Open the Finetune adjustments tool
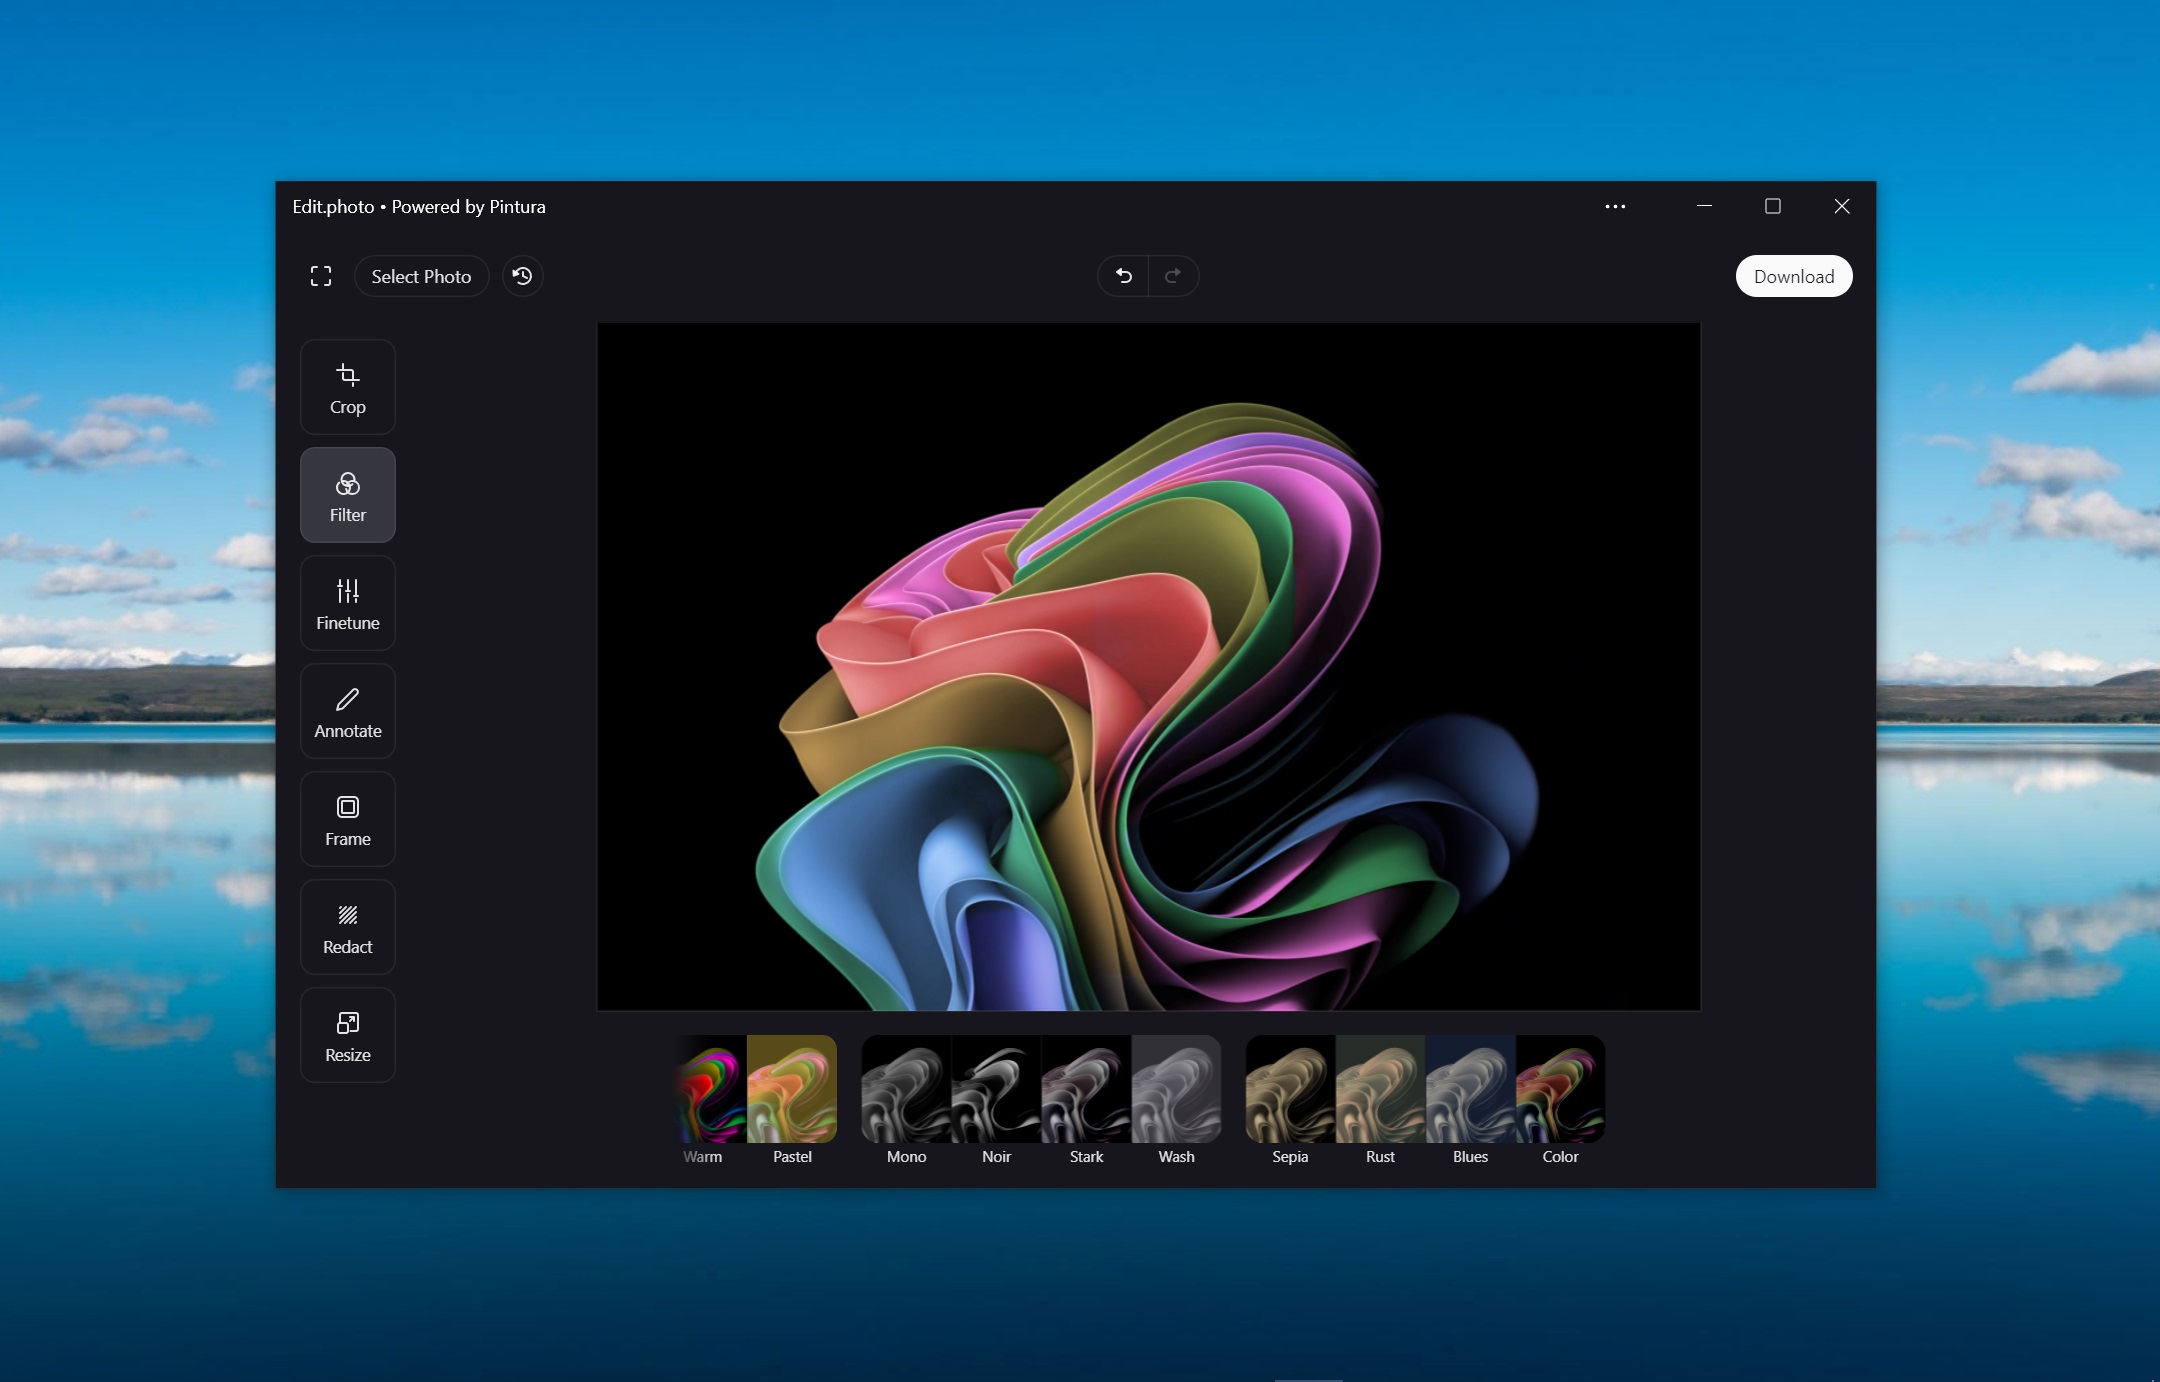 click(x=347, y=603)
